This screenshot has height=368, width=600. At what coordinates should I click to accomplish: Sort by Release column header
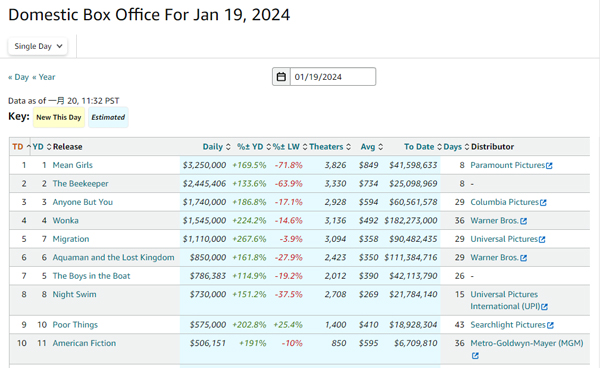point(67,147)
